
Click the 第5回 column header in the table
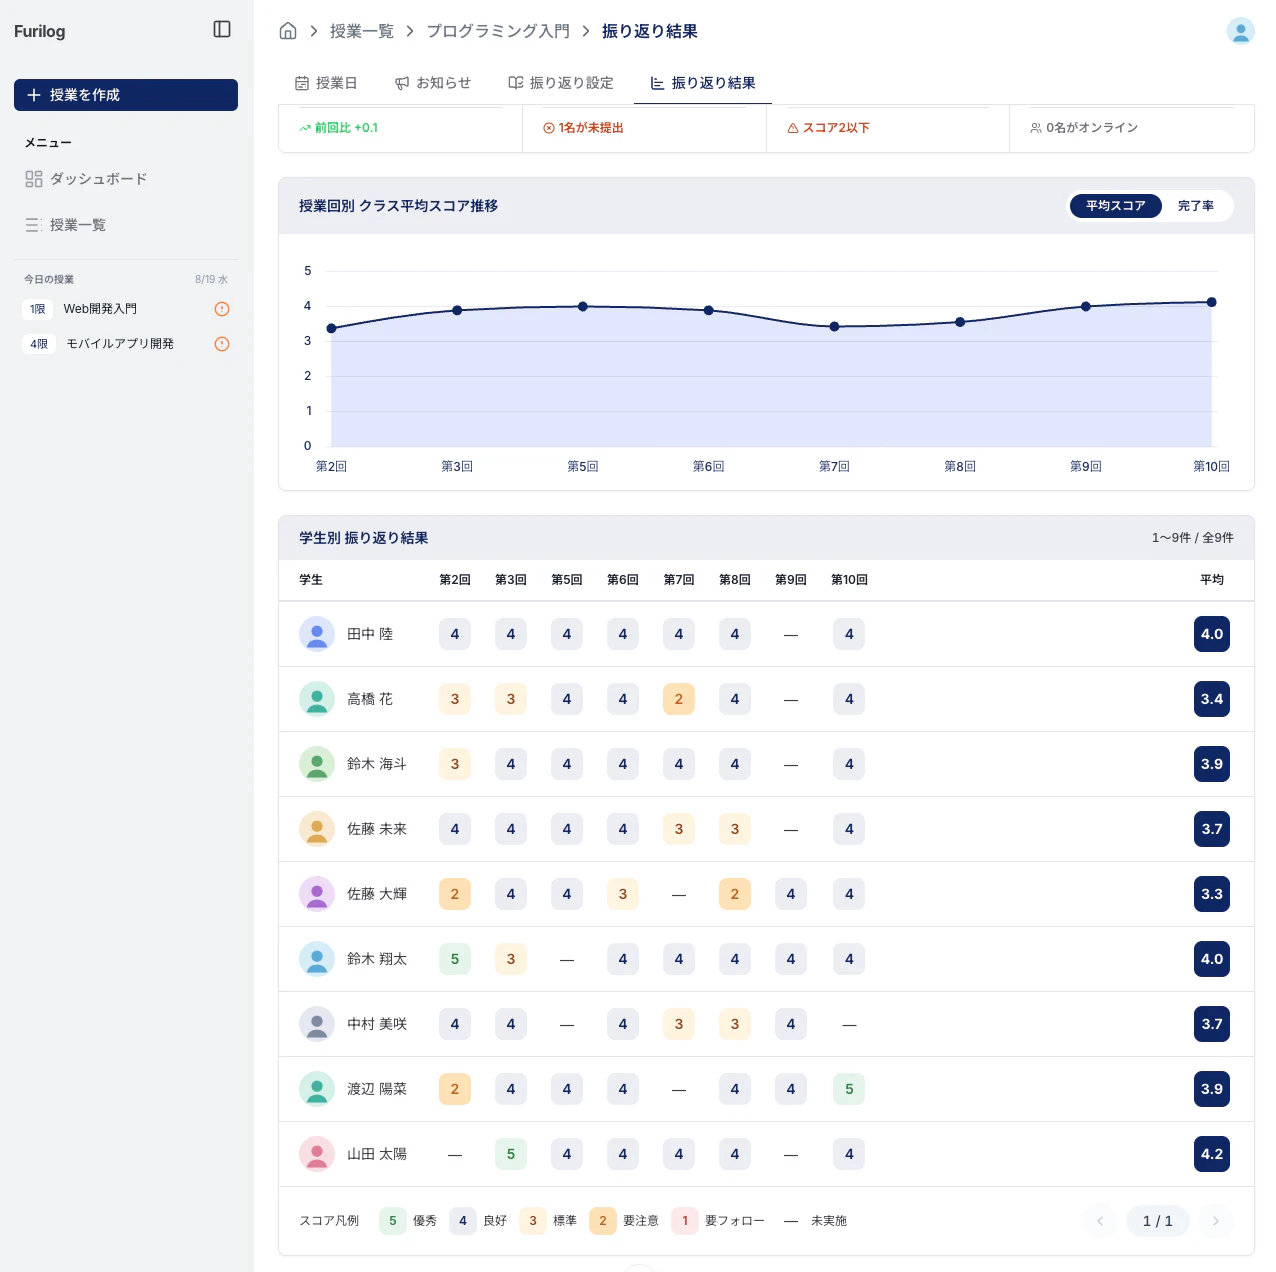coord(567,580)
